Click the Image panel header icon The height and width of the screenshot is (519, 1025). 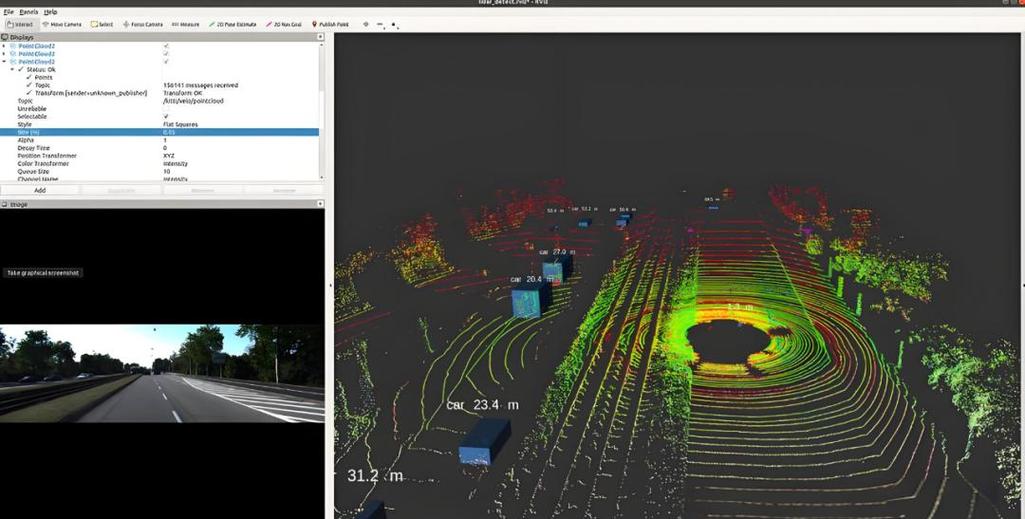pos(5,205)
